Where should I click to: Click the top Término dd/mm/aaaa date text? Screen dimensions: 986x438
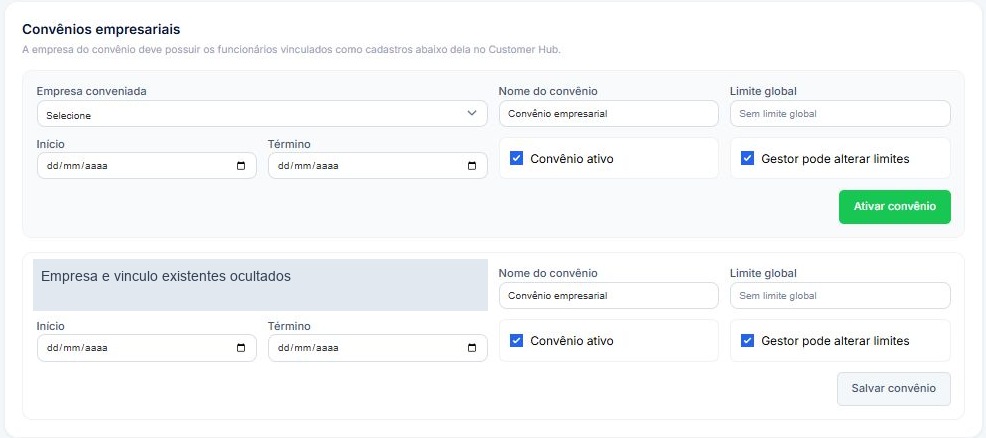308,167
